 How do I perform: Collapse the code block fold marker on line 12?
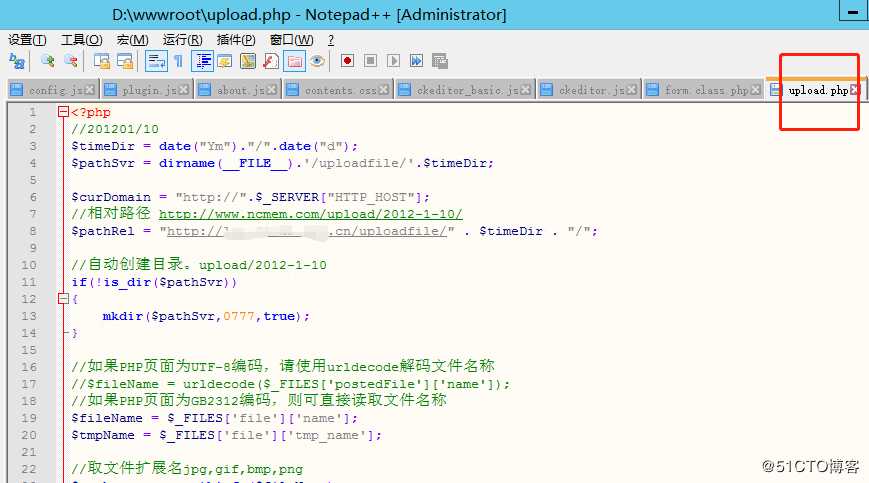click(63, 299)
